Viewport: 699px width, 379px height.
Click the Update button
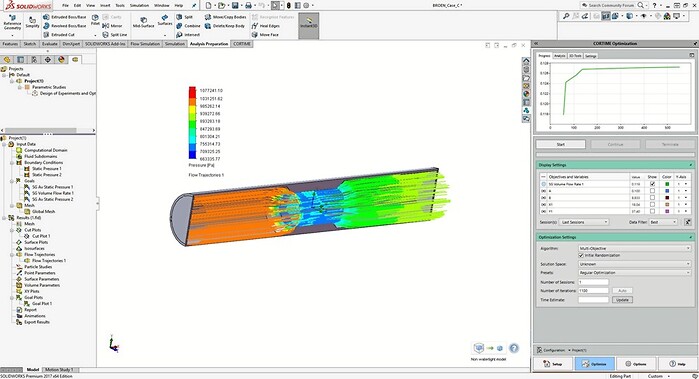[x=622, y=300]
